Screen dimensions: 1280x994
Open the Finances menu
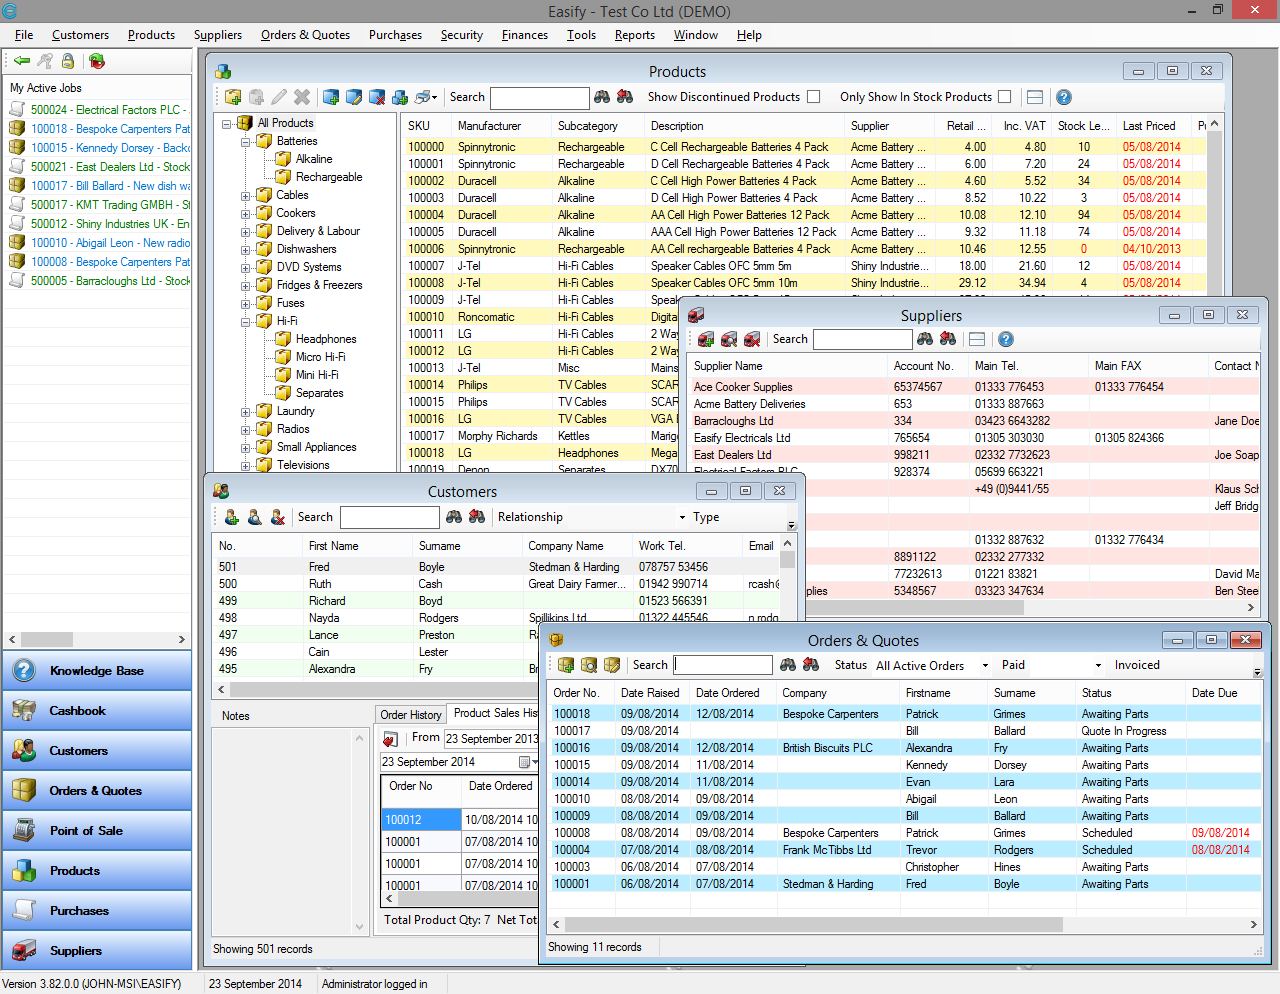(525, 35)
